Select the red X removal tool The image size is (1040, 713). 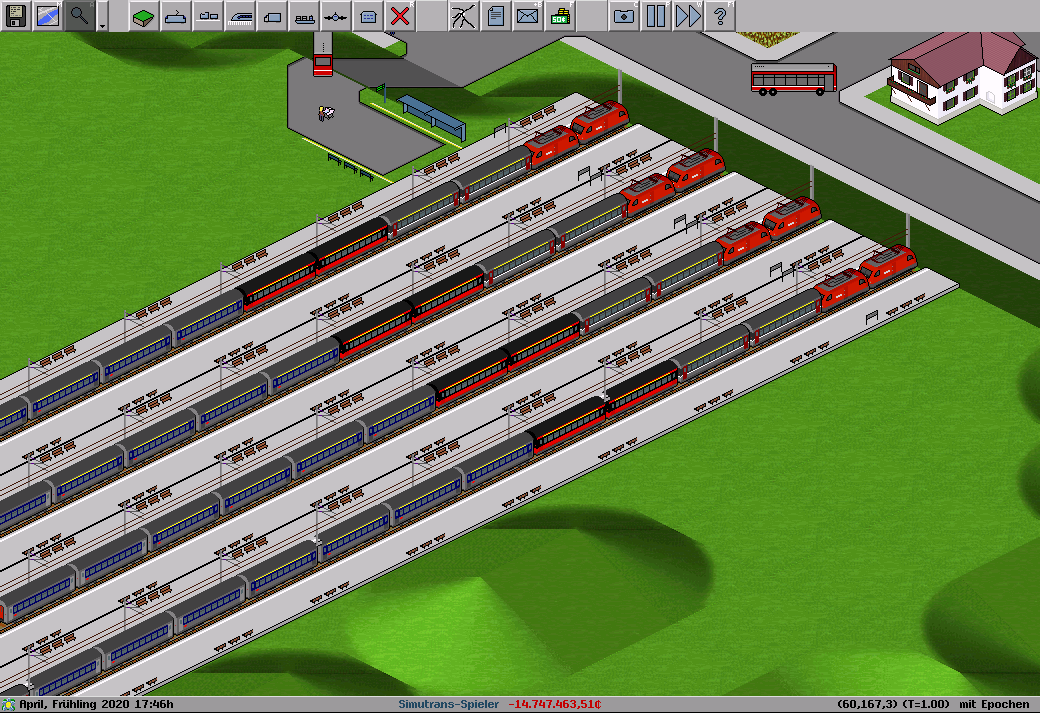click(400, 16)
